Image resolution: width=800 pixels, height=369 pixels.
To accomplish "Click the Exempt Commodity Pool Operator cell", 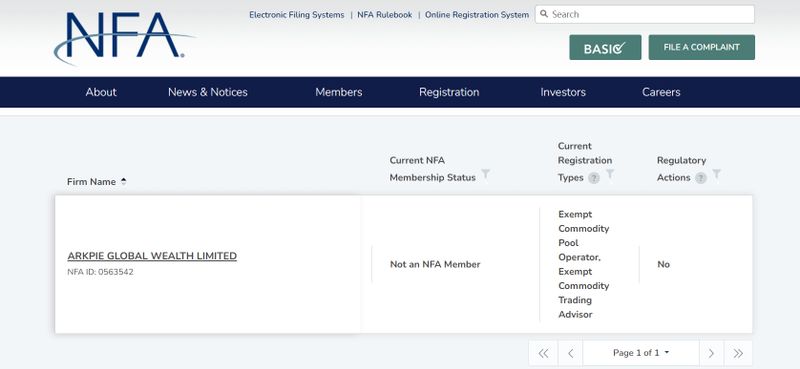I will coord(584,264).
